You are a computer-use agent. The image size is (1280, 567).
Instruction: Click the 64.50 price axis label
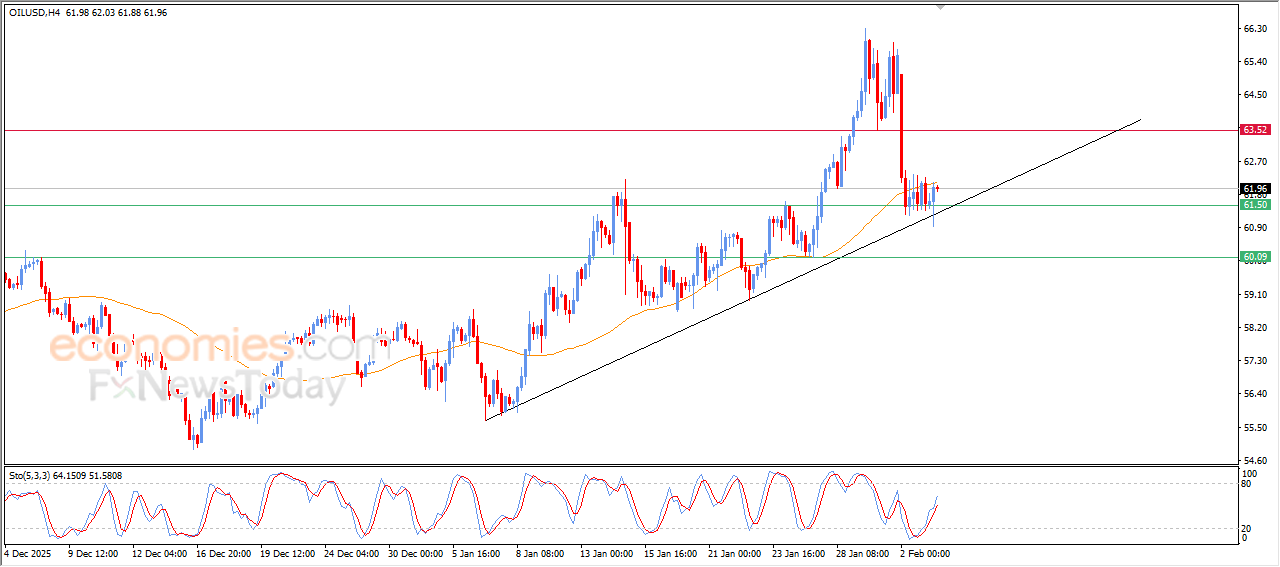[x=1255, y=95]
